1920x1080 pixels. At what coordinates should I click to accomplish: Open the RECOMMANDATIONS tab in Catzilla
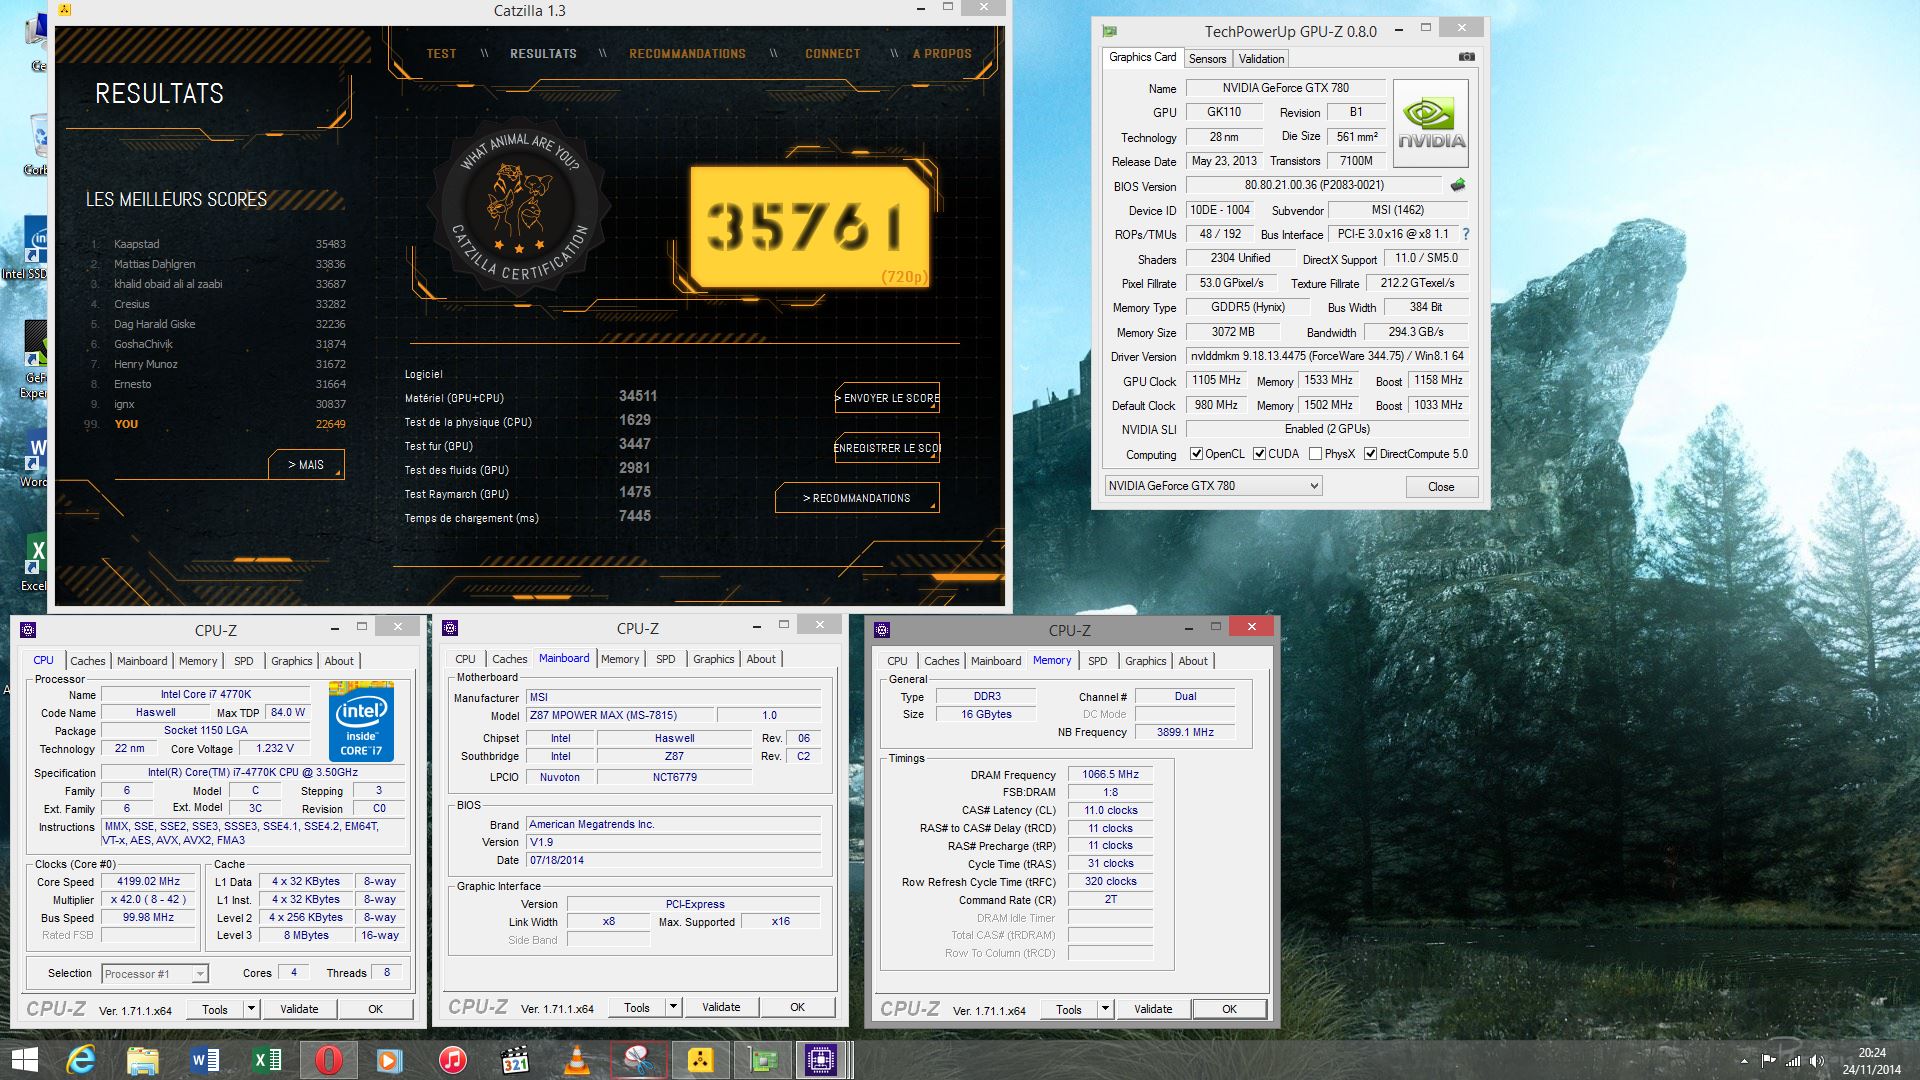click(687, 54)
